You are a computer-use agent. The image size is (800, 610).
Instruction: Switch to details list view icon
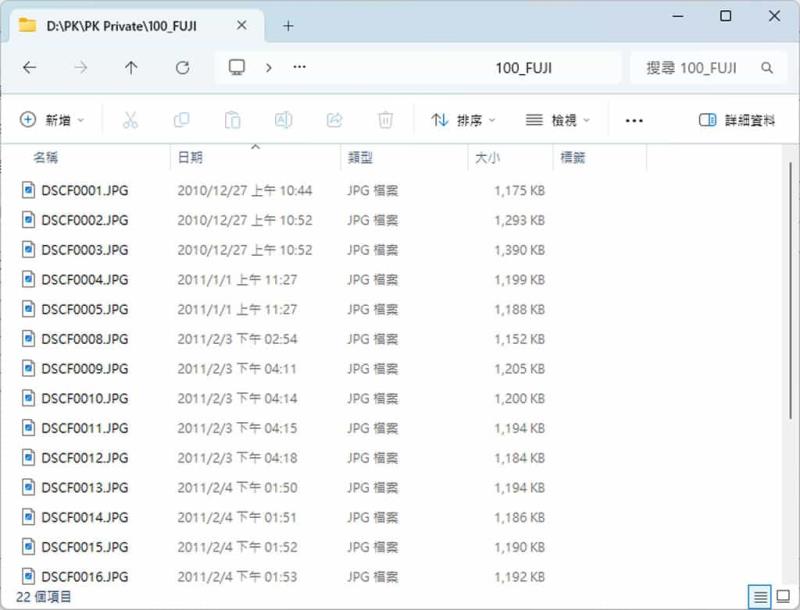(760, 596)
